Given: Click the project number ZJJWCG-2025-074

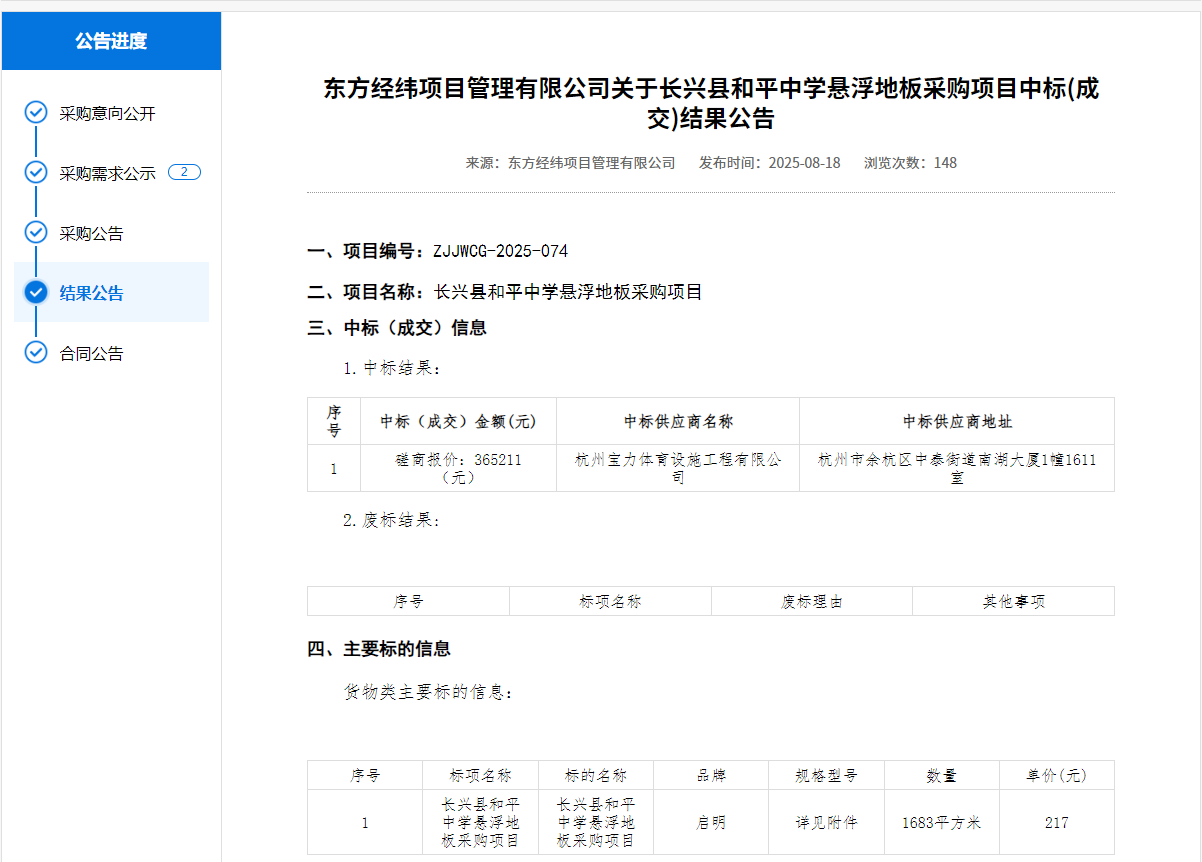Looking at the screenshot, I should click(500, 251).
